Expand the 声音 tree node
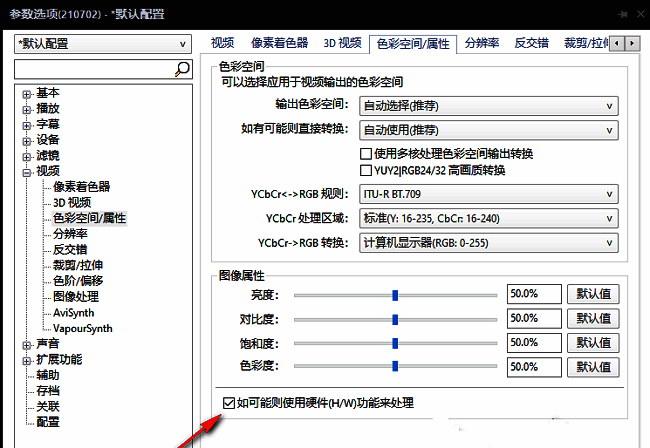The image size is (650, 448). tap(27, 344)
